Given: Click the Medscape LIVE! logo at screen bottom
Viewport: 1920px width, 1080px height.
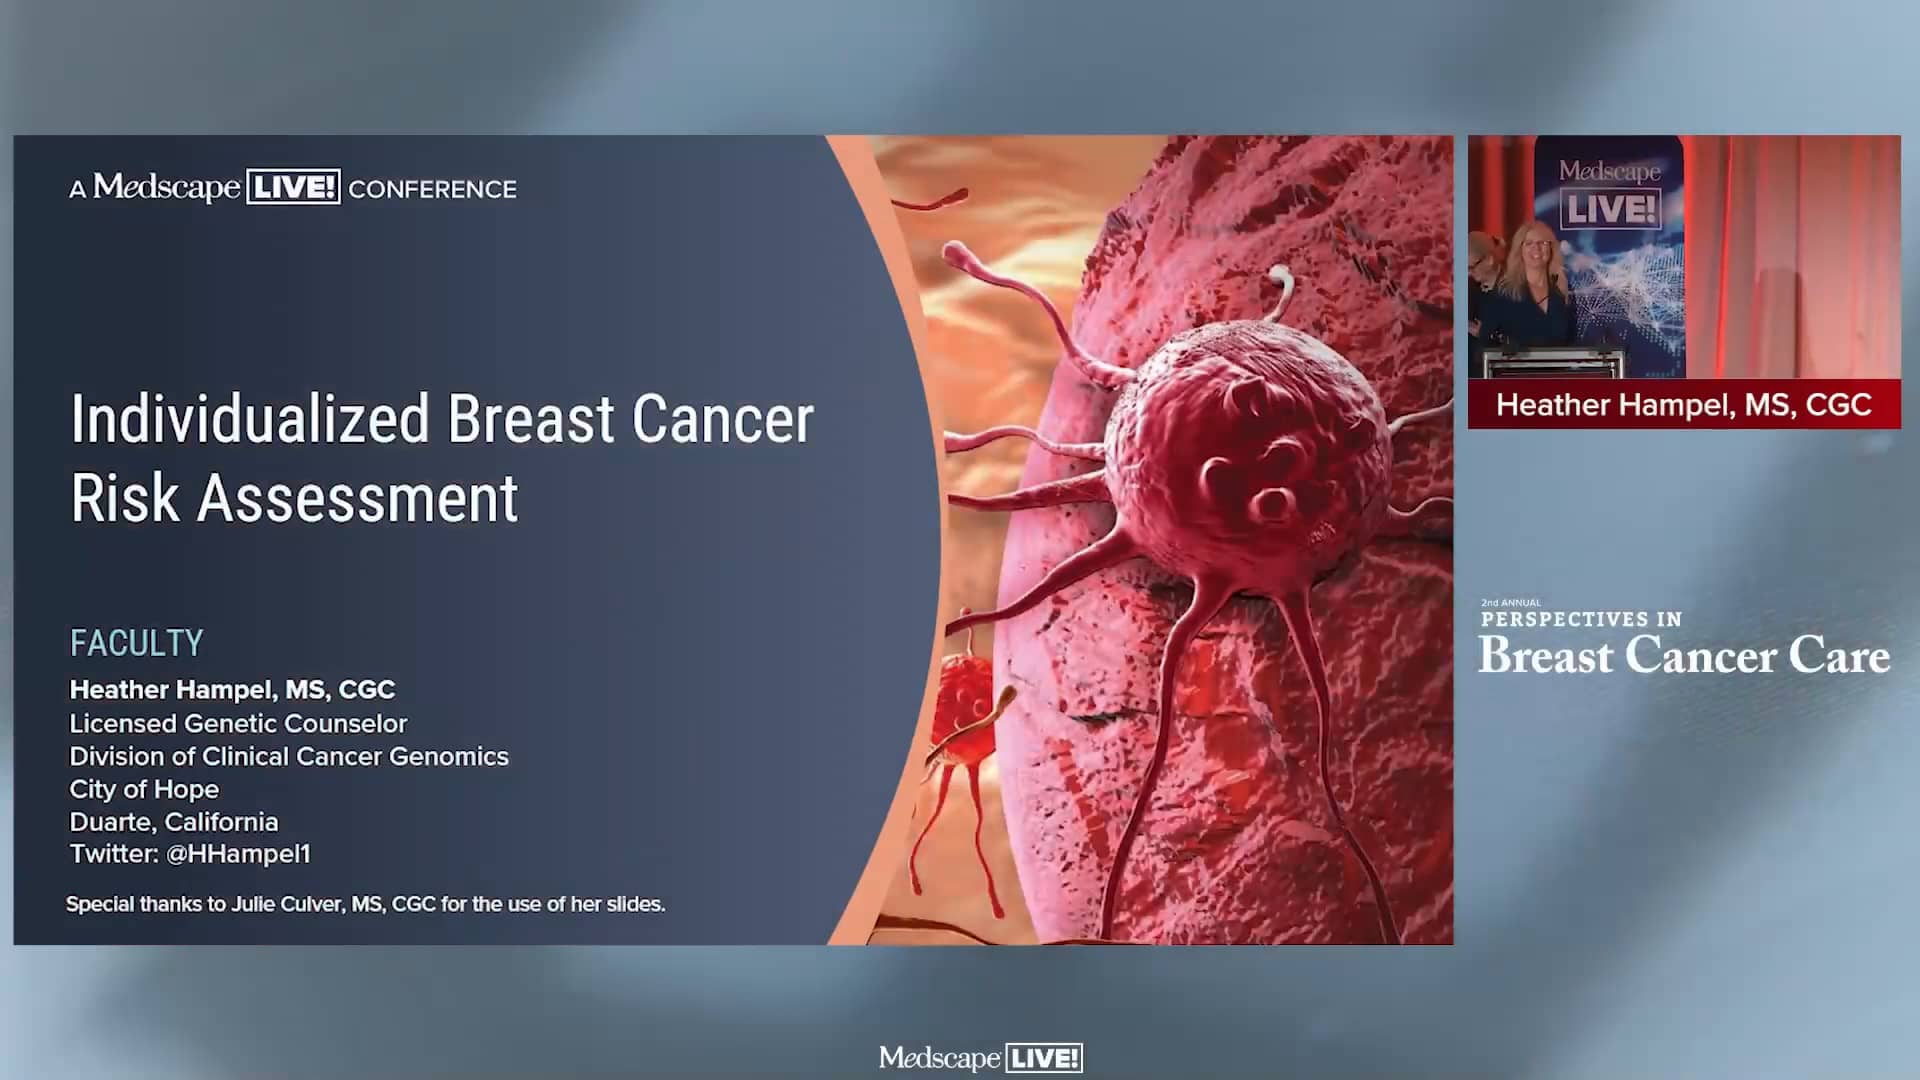Looking at the screenshot, I should [x=981, y=1058].
